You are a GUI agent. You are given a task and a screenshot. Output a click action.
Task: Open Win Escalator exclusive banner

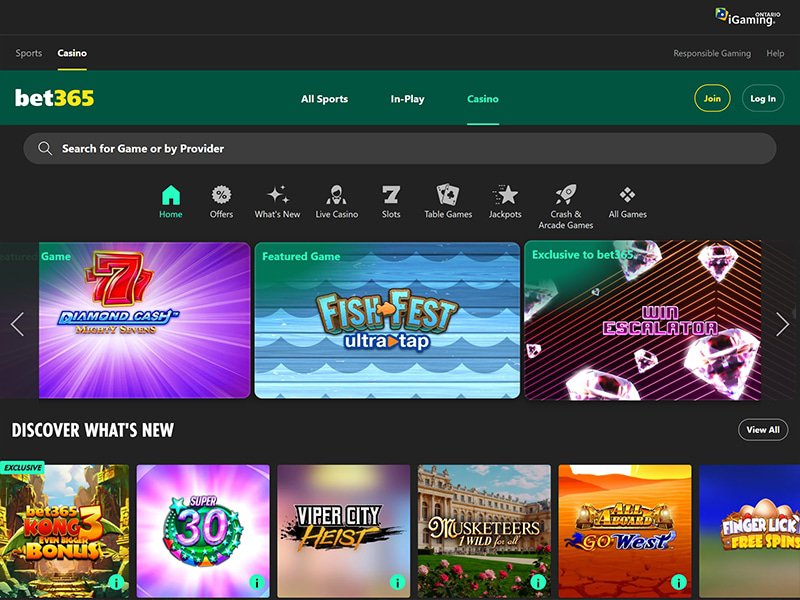643,320
